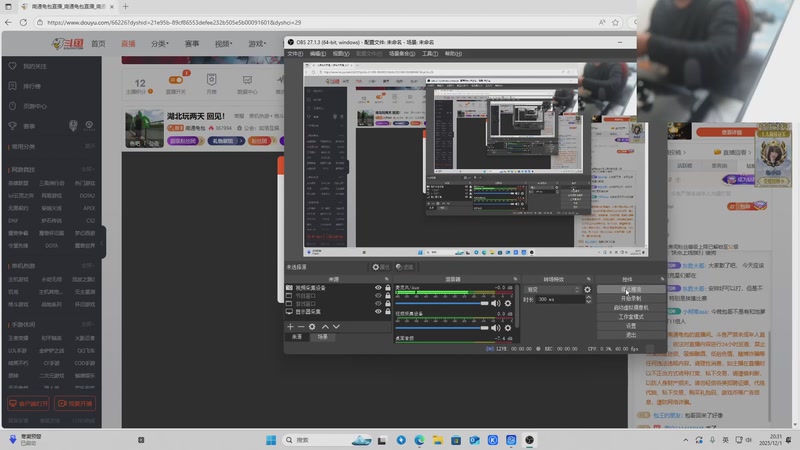Toggle eye icon of second source row
Image resolution: width=800 pixels, height=450 pixels.
pyautogui.click(x=378, y=295)
